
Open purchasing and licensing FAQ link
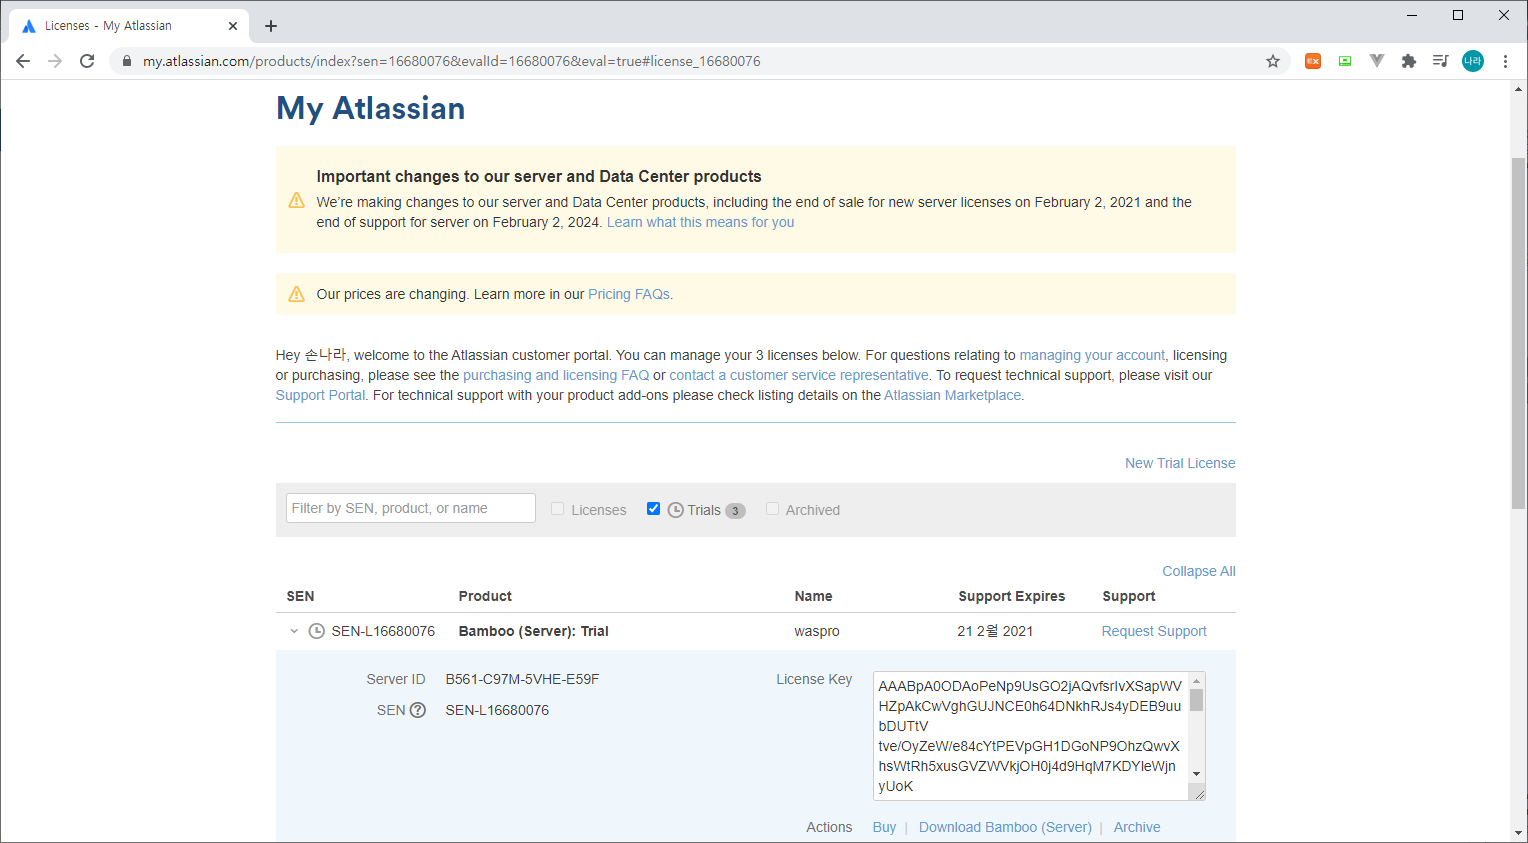point(556,375)
